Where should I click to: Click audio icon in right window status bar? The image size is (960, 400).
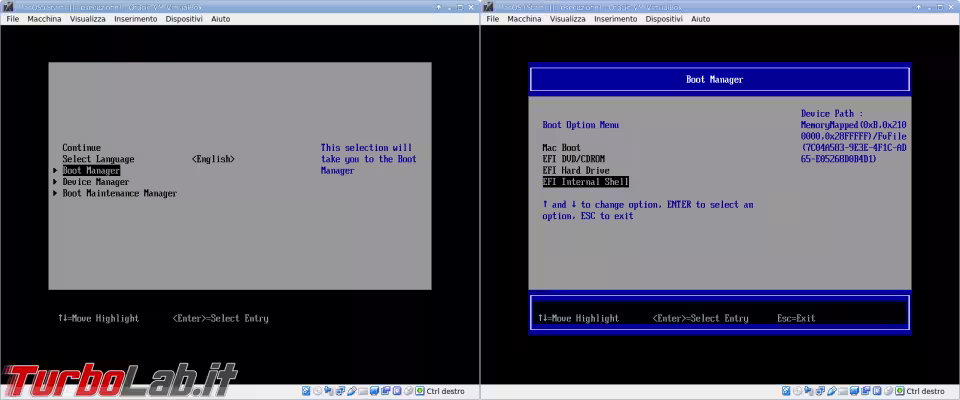point(808,391)
